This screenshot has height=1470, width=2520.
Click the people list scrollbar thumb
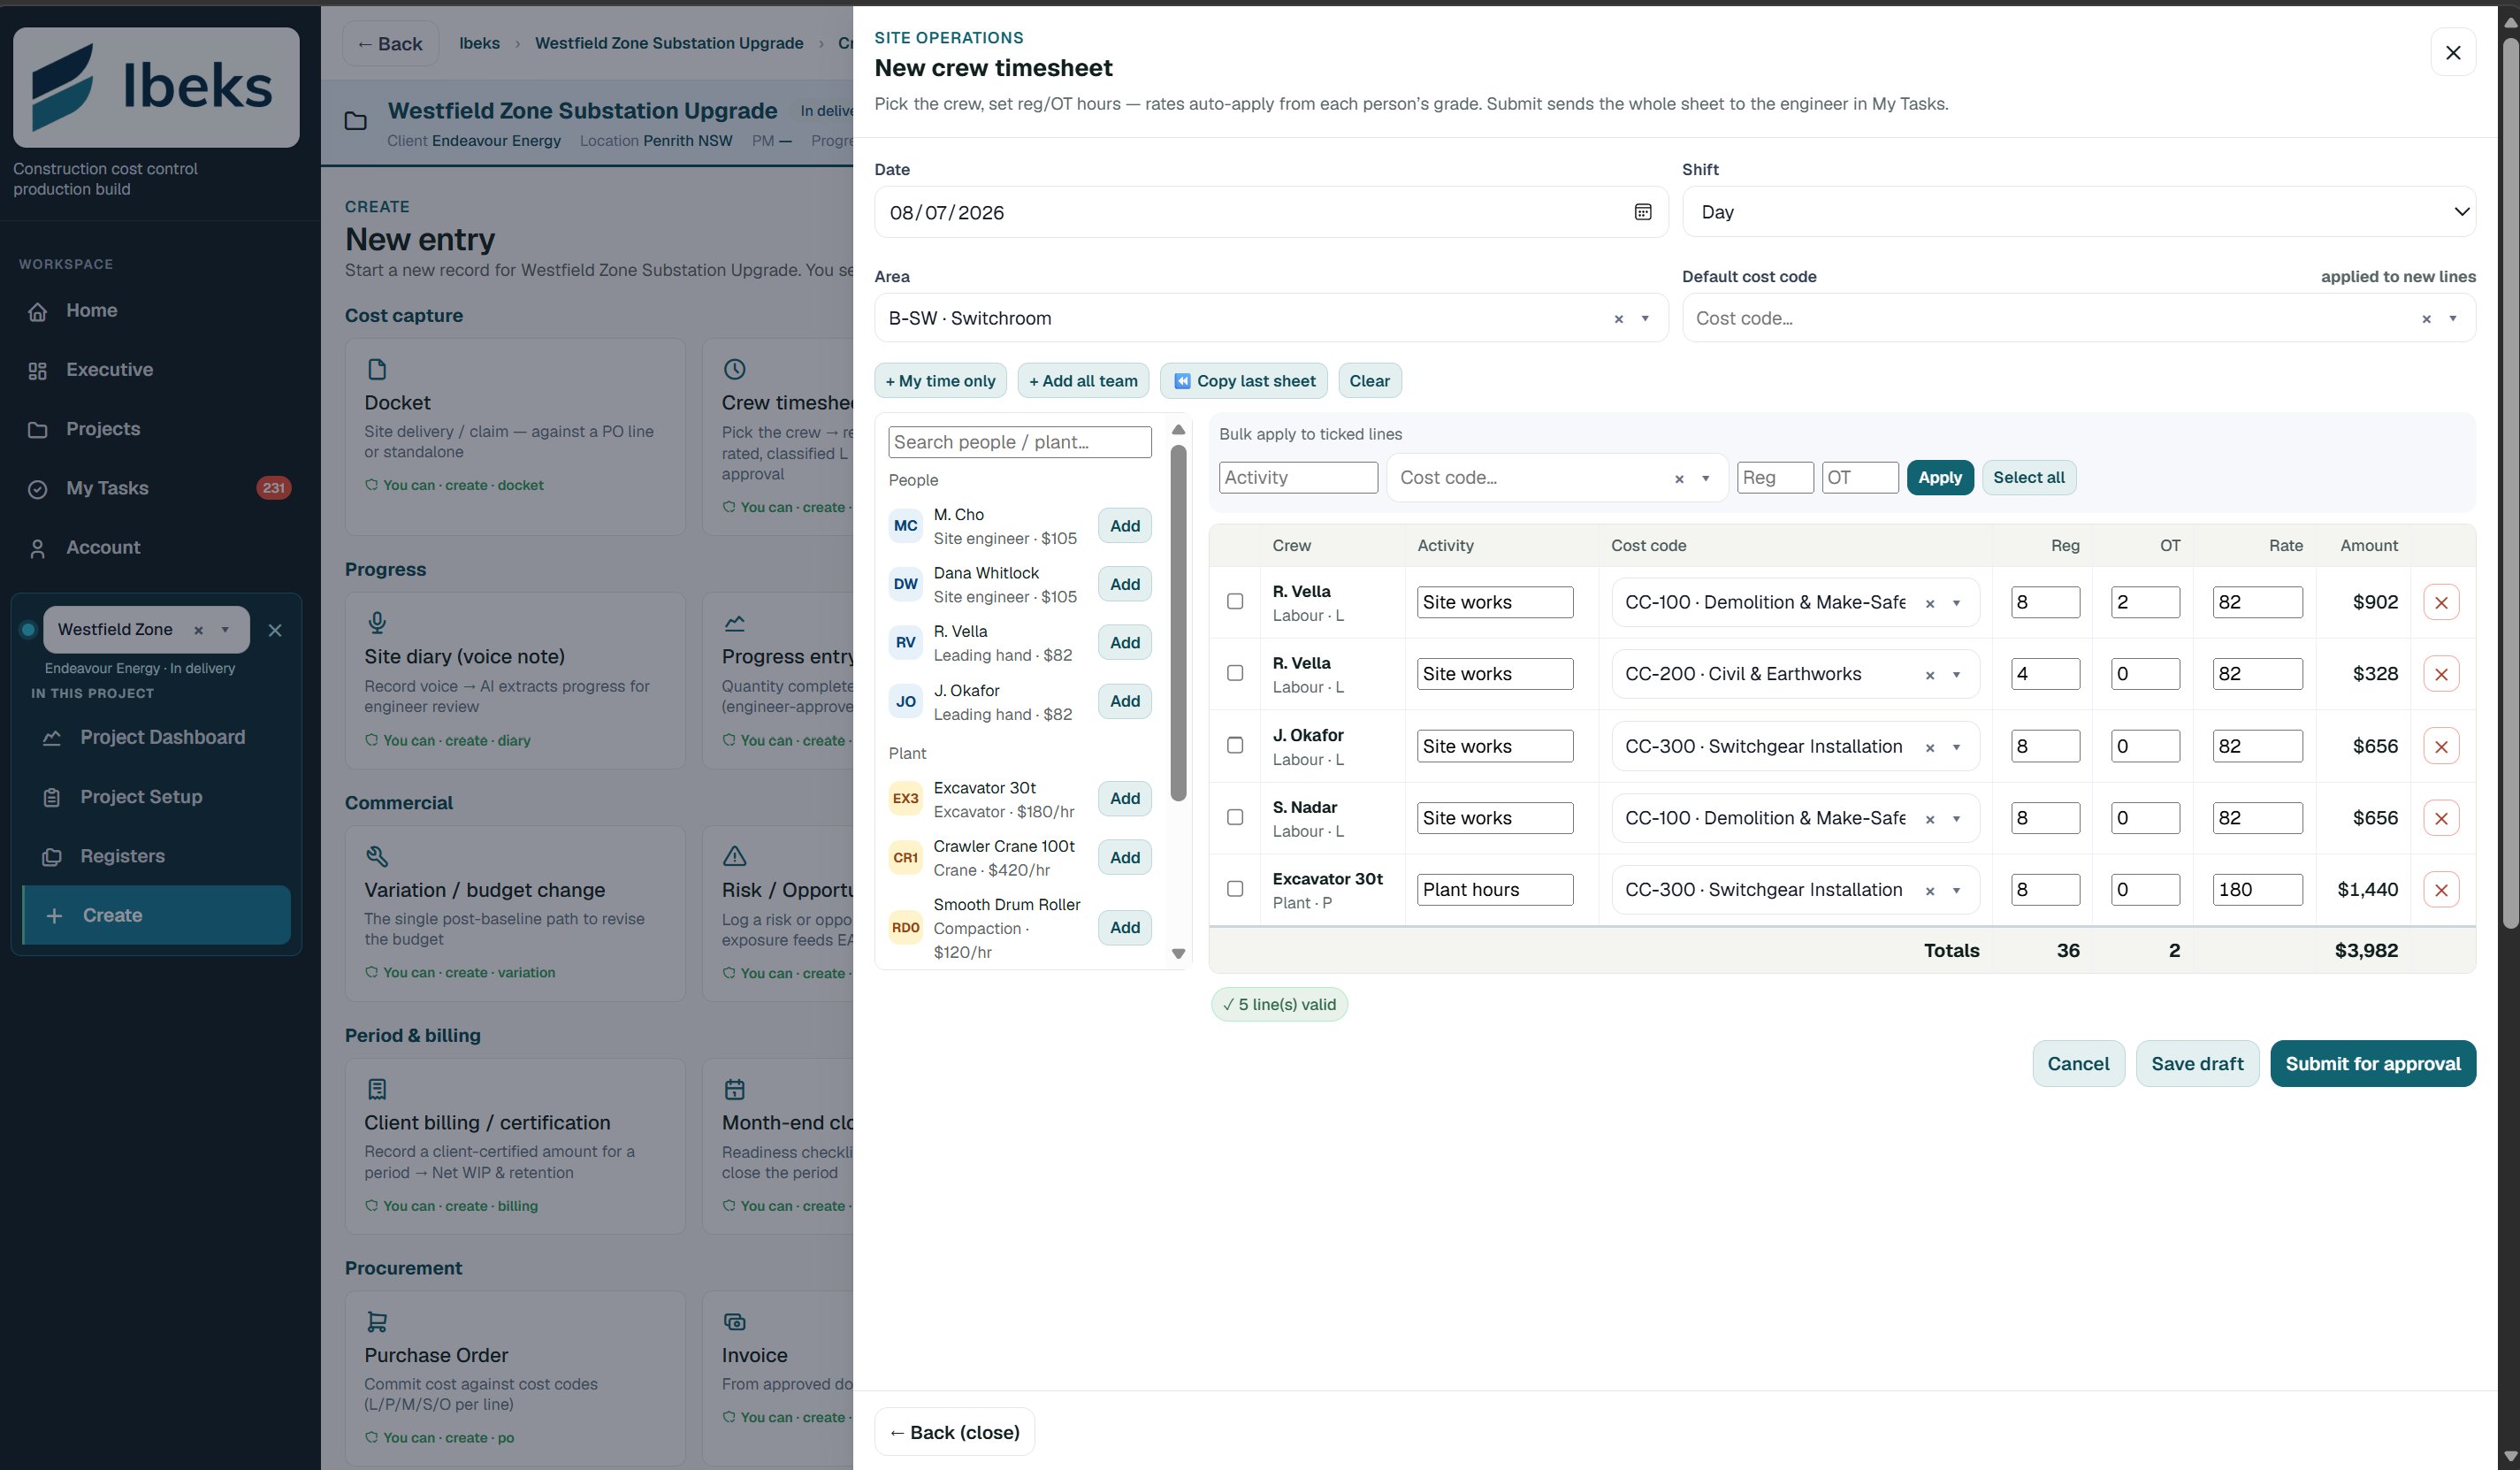click(1178, 623)
